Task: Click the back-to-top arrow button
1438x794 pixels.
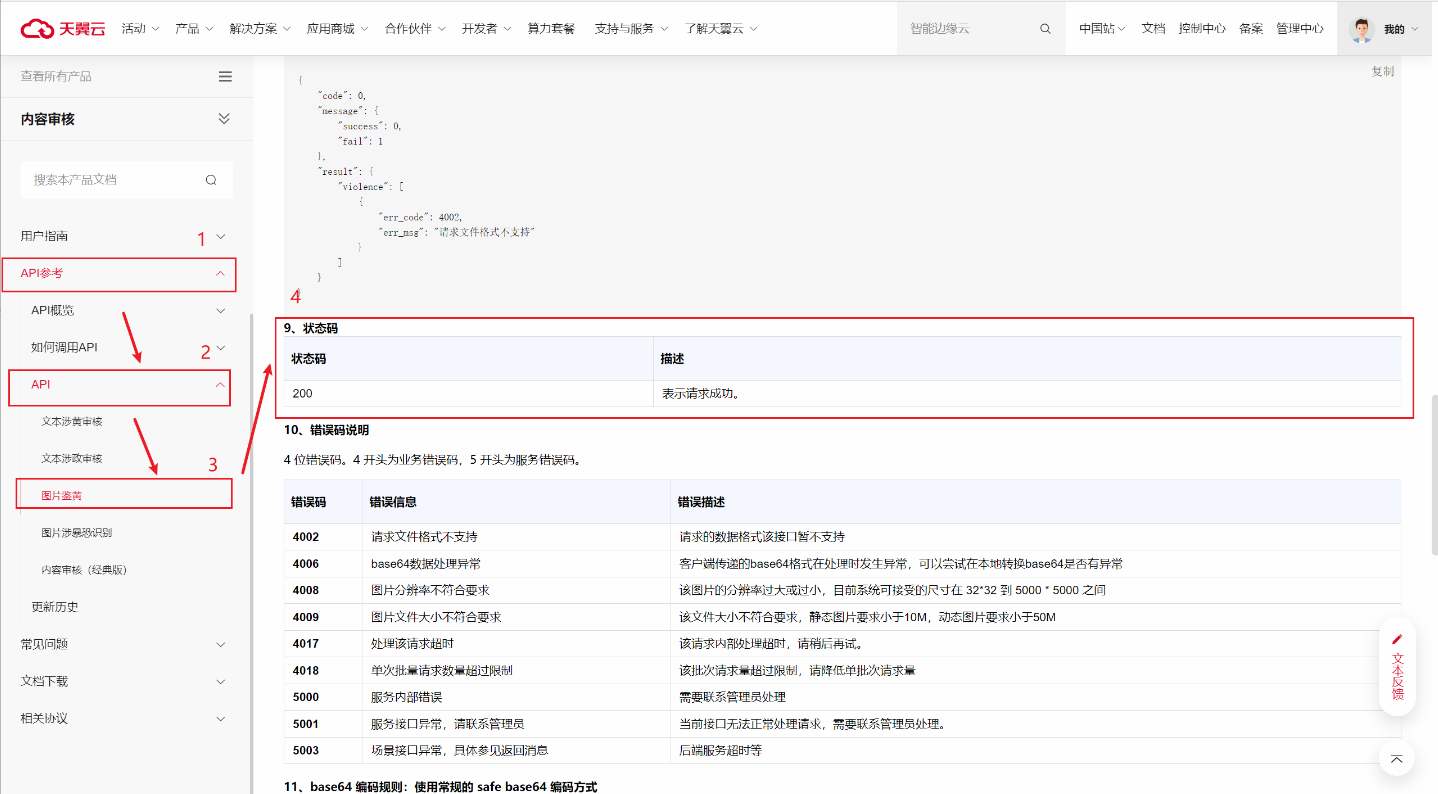Action: [x=1396, y=759]
